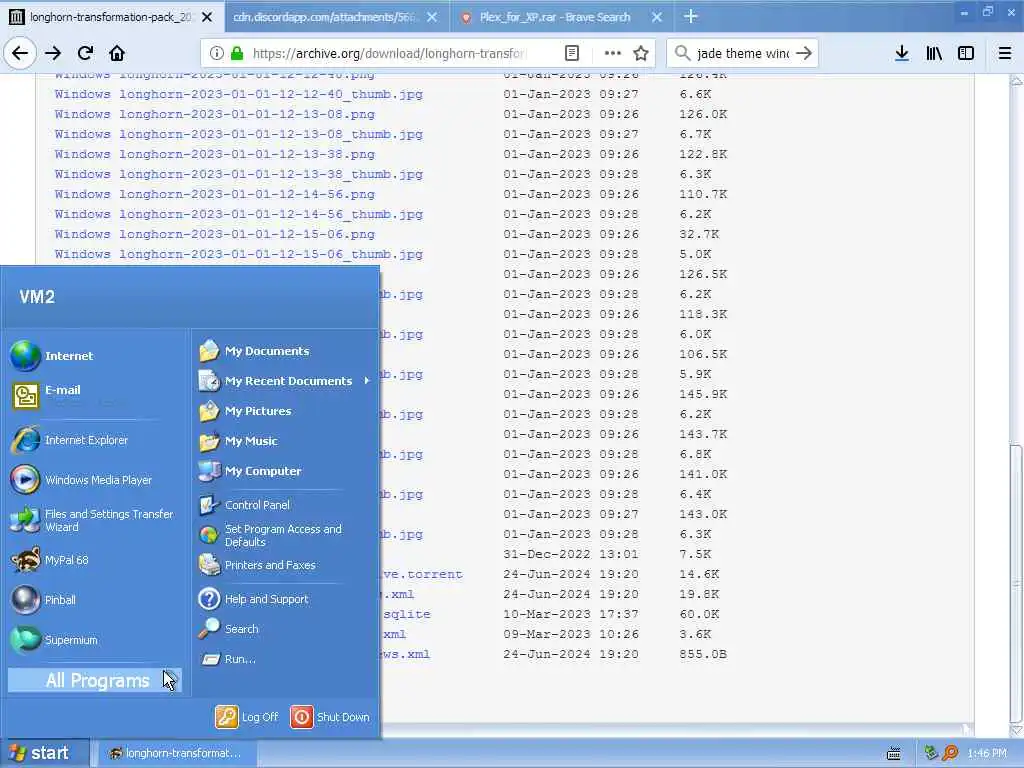Open E-mail from the Start menu

[47, 394]
